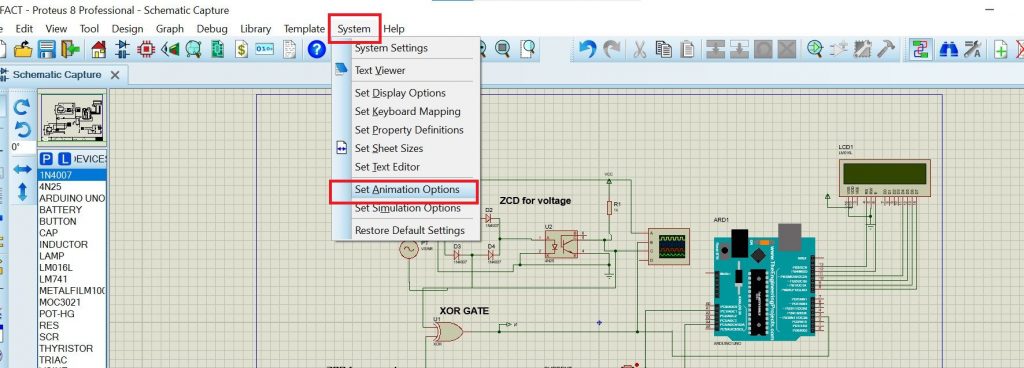This screenshot has width=1024, height=368.
Task: Click New Sheet green plus icon
Action: pyautogui.click(x=1001, y=49)
